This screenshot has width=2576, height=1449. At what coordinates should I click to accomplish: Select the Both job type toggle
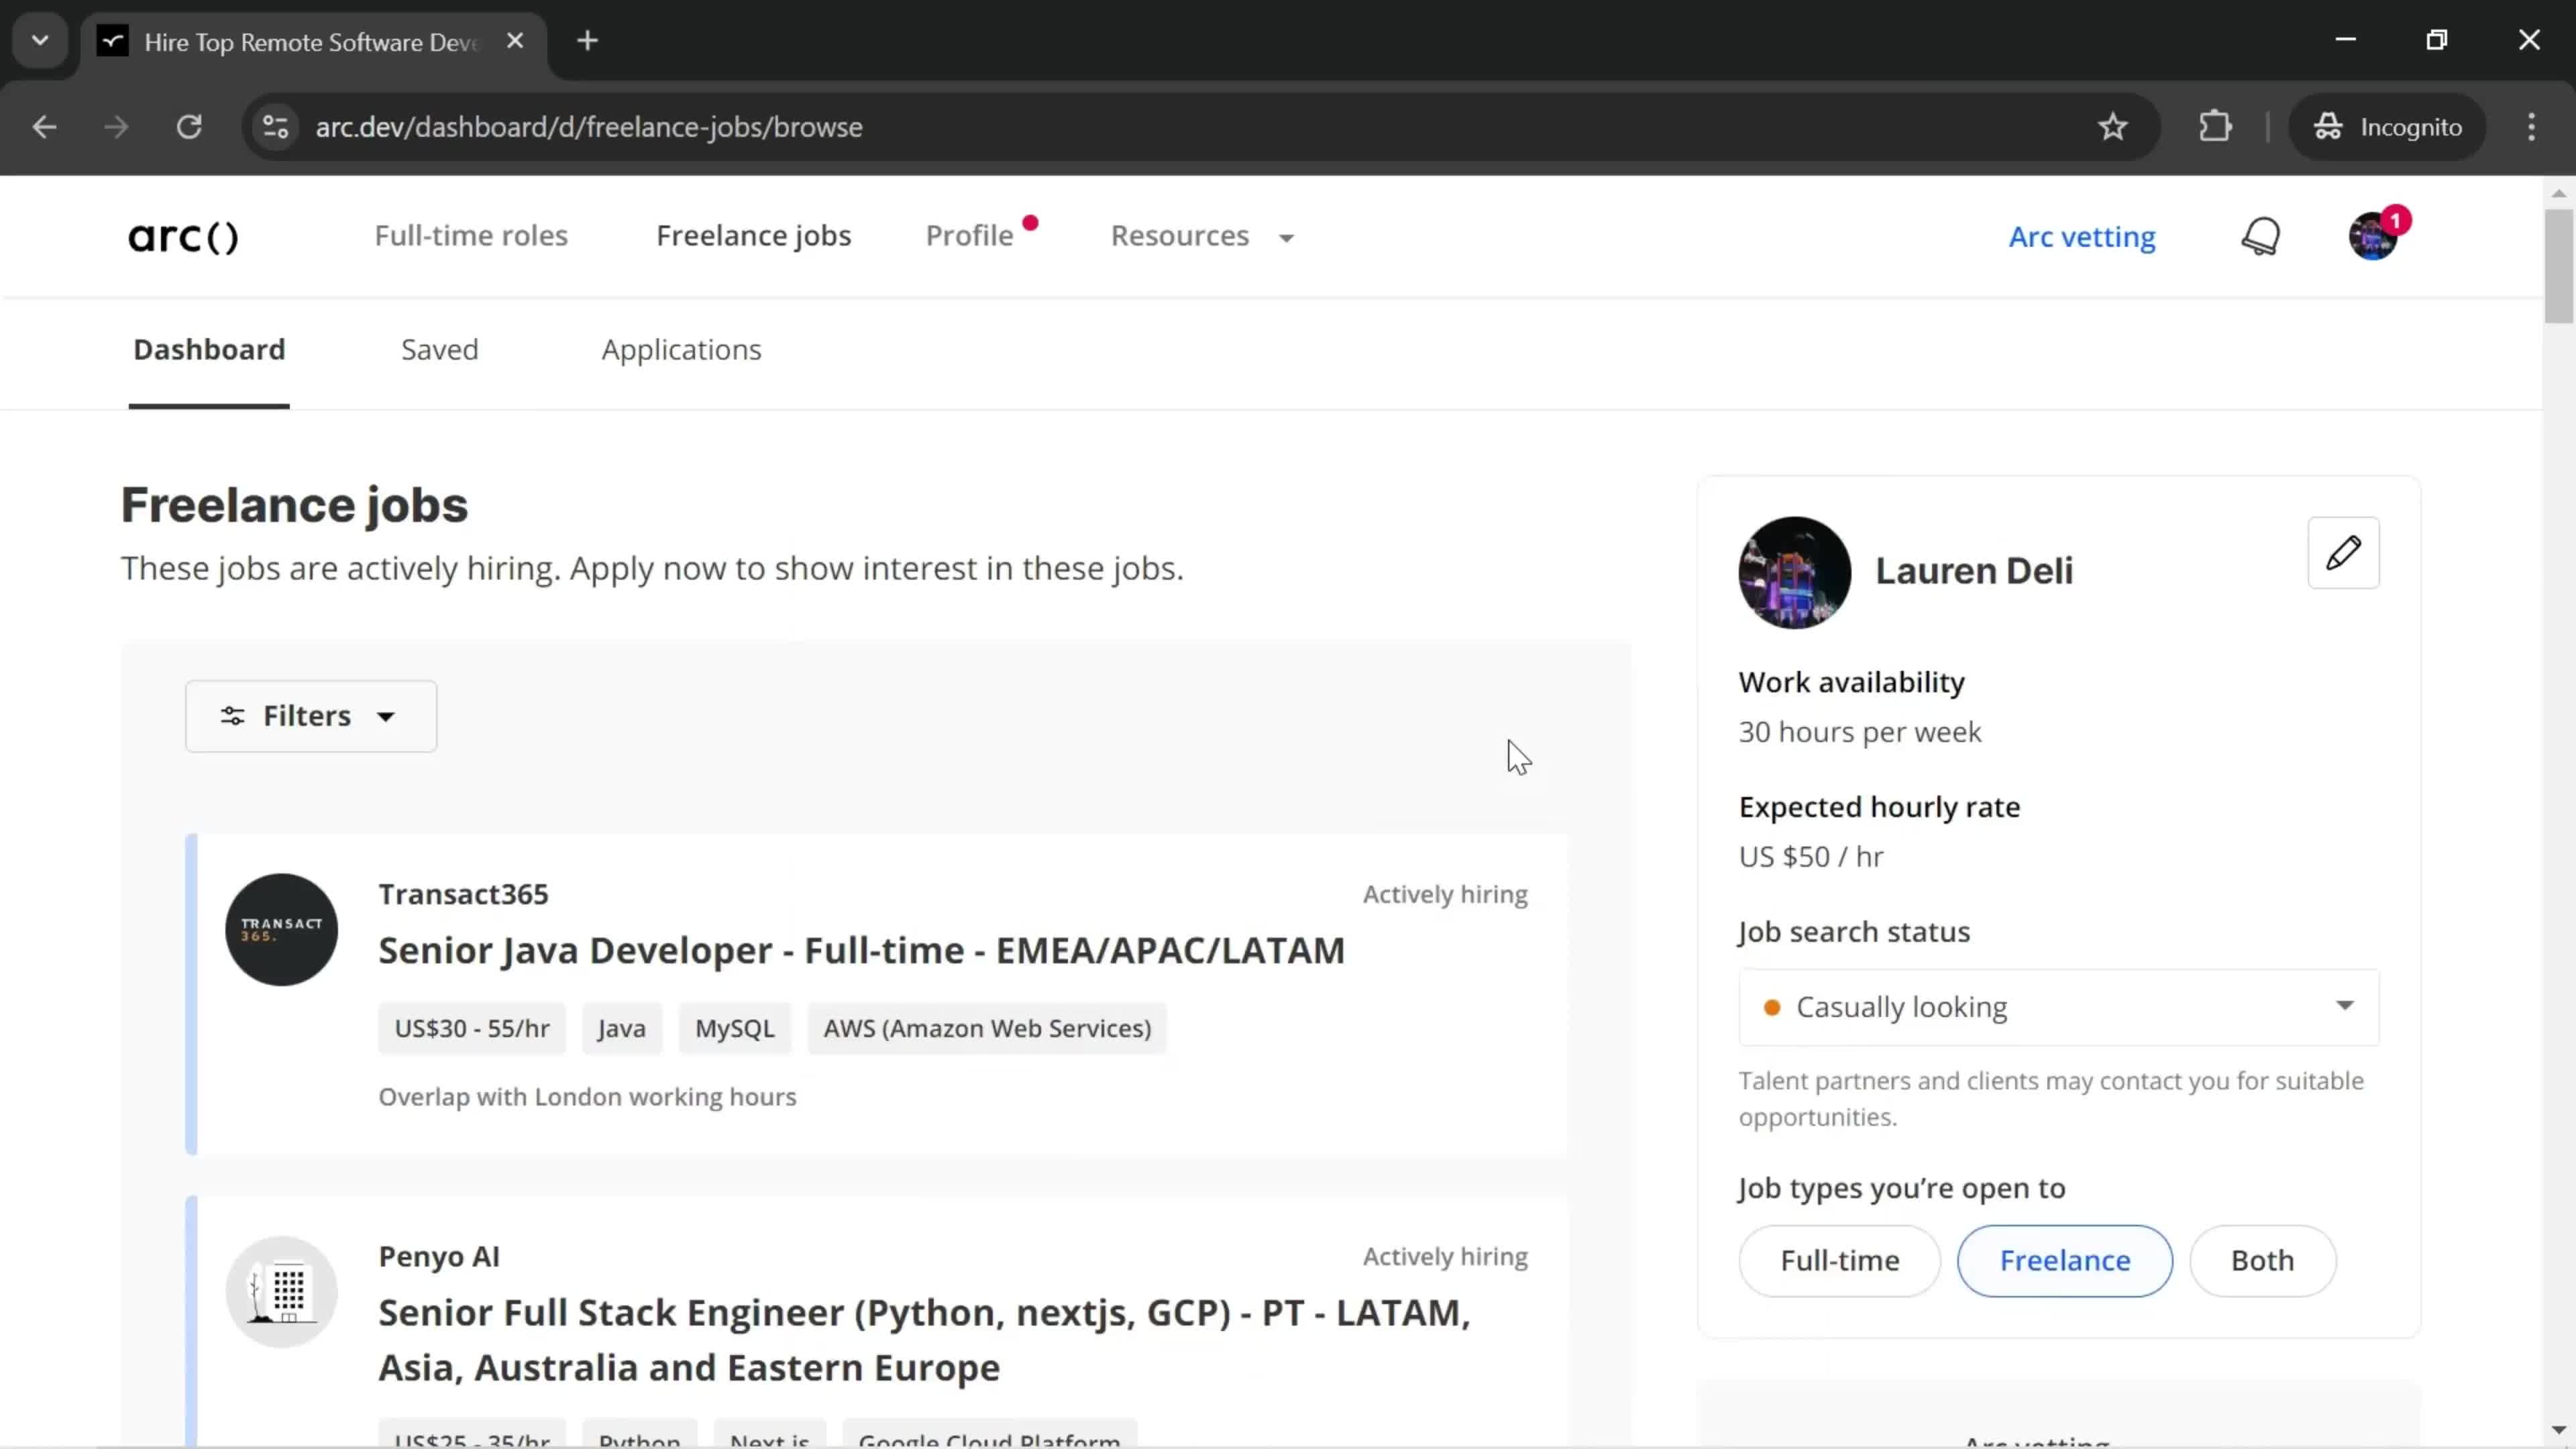[x=2263, y=1260]
